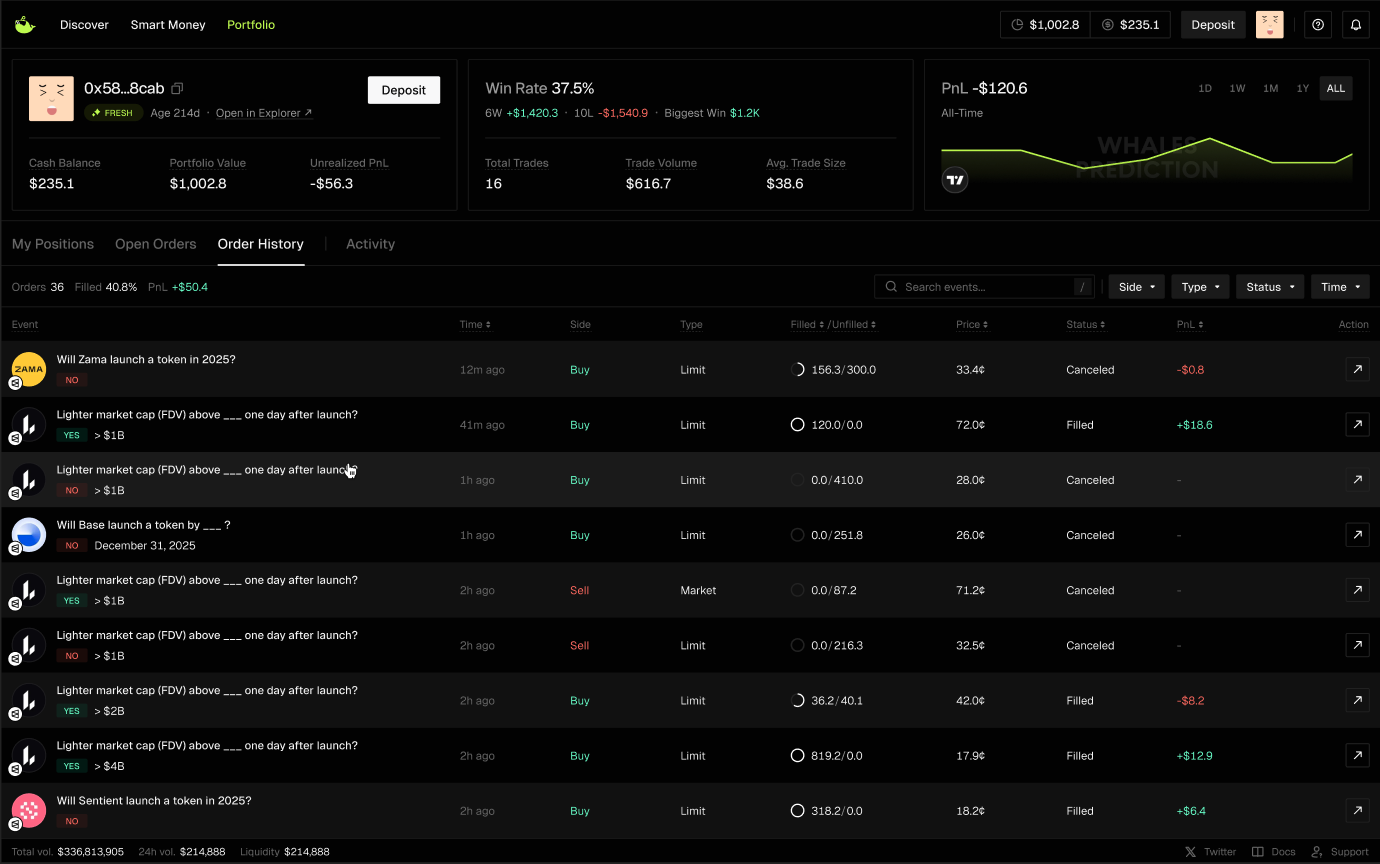Click the TradingView logo on PnL chart
The width and height of the screenshot is (1380, 864).
[955, 180]
